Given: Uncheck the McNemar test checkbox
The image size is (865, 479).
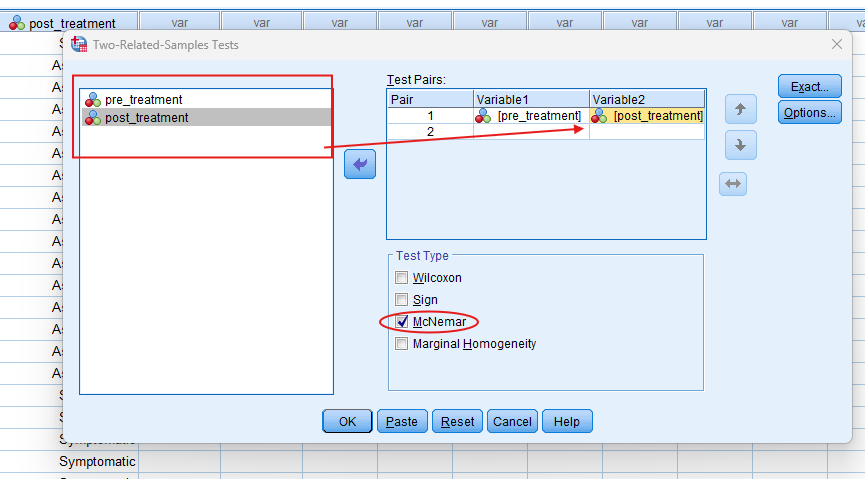Looking at the screenshot, I should (402, 322).
